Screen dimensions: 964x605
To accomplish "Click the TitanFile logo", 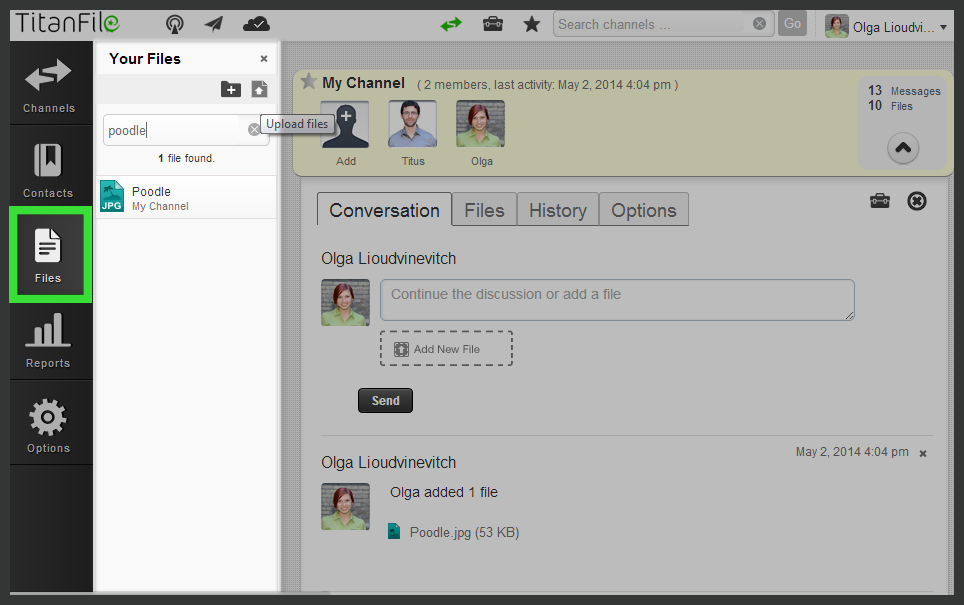I will (x=67, y=23).
